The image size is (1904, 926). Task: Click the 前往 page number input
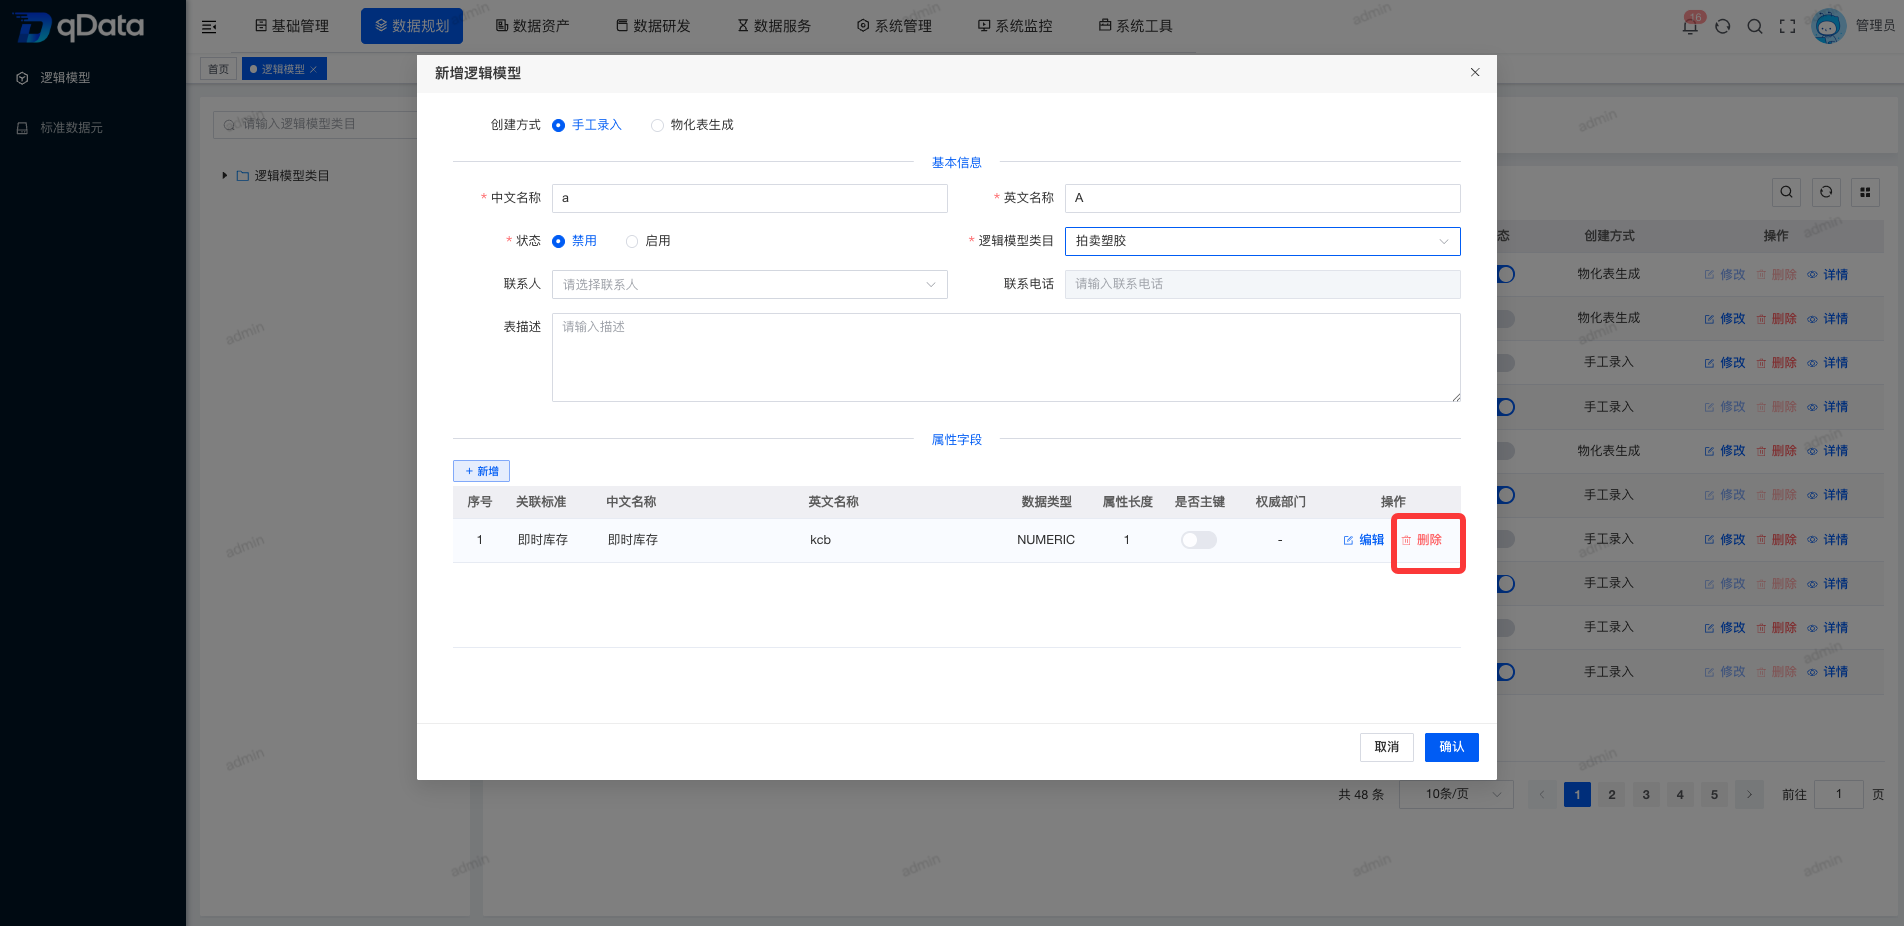1838,794
